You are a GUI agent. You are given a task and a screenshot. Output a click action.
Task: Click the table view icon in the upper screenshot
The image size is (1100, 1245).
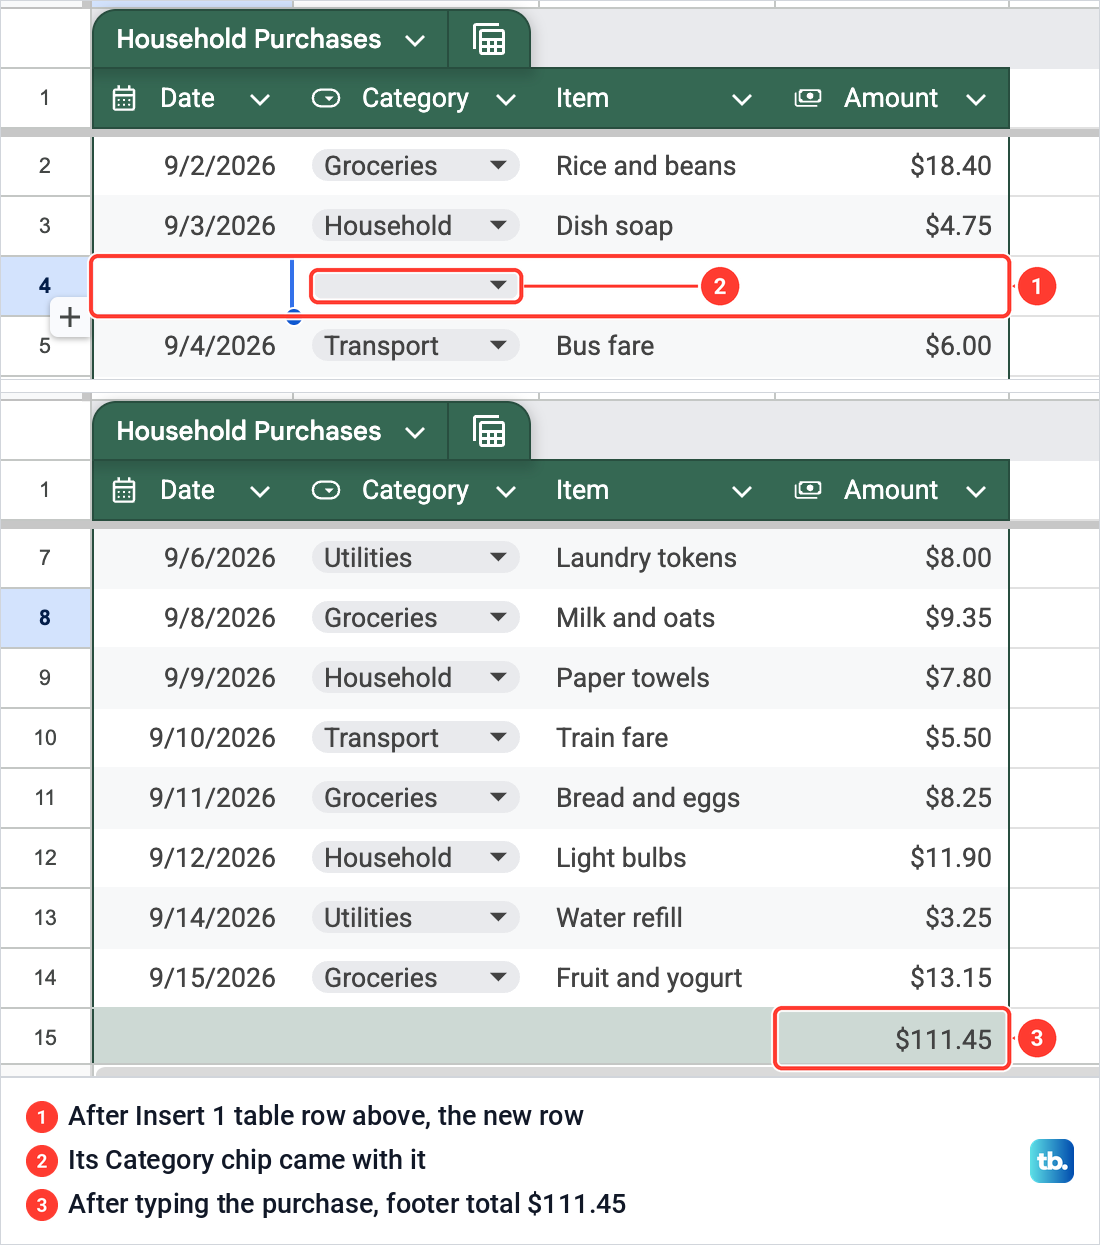coord(489,40)
